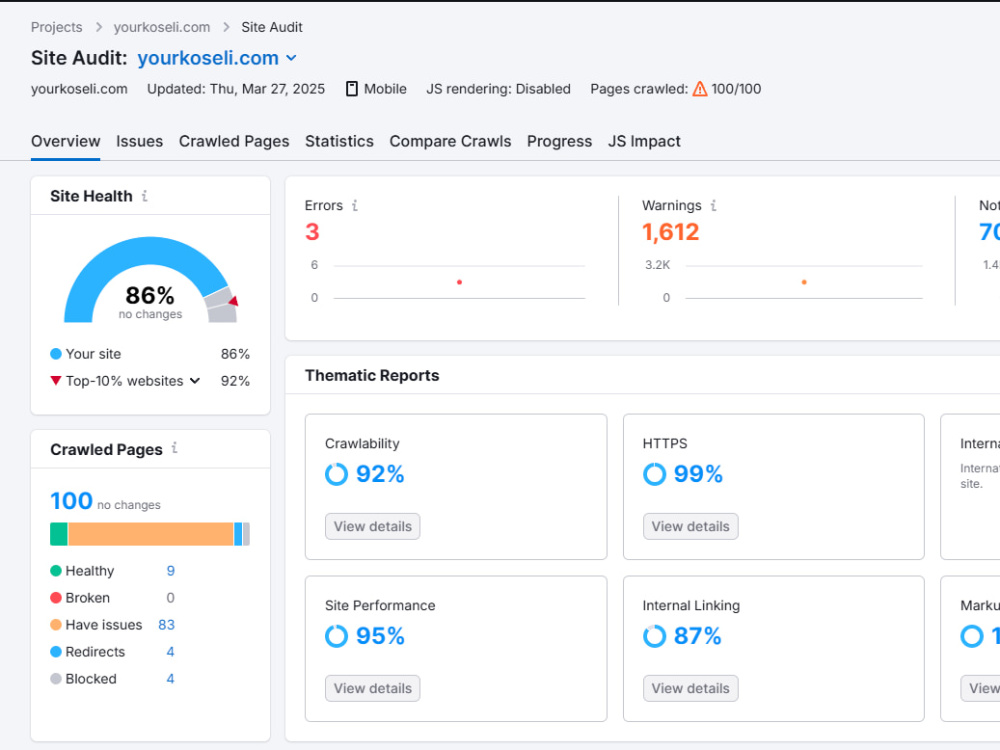Click View details under Crawlability
The height and width of the screenshot is (750, 1000).
(372, 526)
